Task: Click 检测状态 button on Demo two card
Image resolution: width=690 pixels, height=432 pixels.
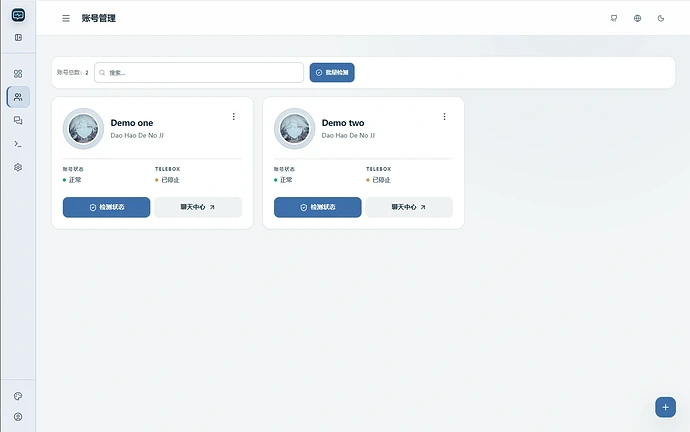Action: pos(318,207)
